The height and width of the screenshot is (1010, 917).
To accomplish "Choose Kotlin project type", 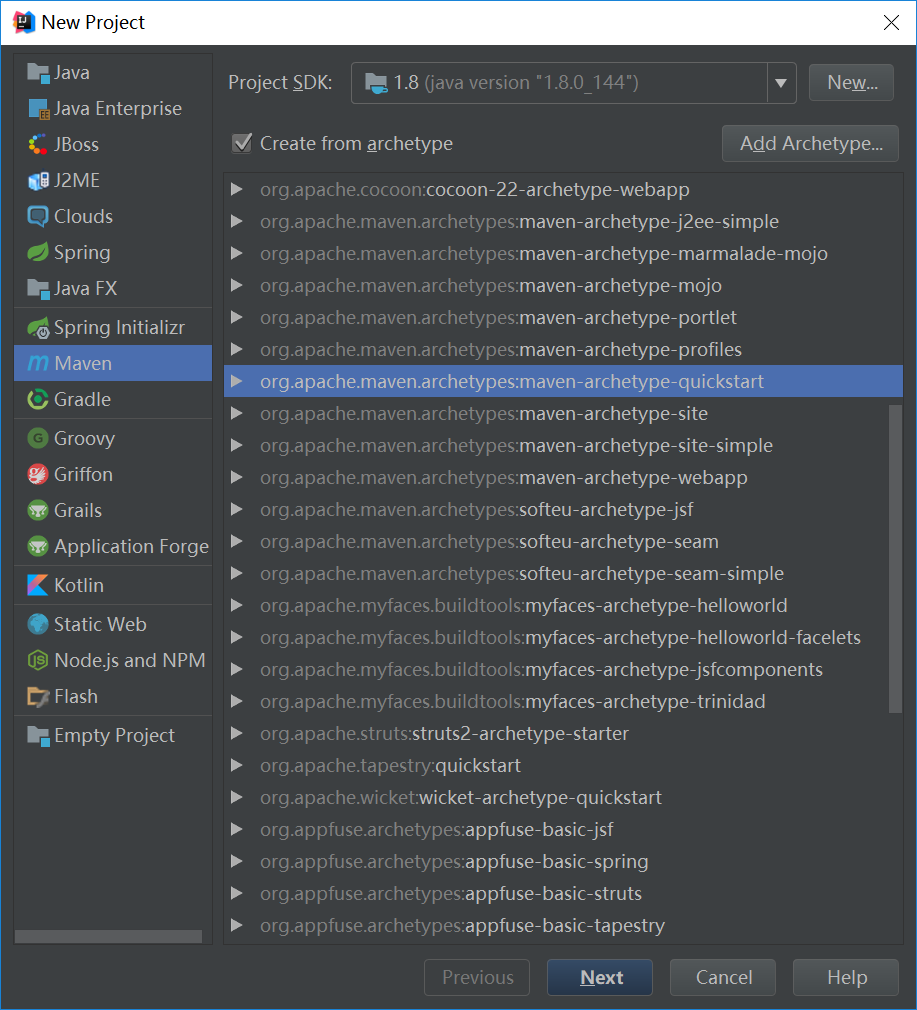I will pos(113,586).
